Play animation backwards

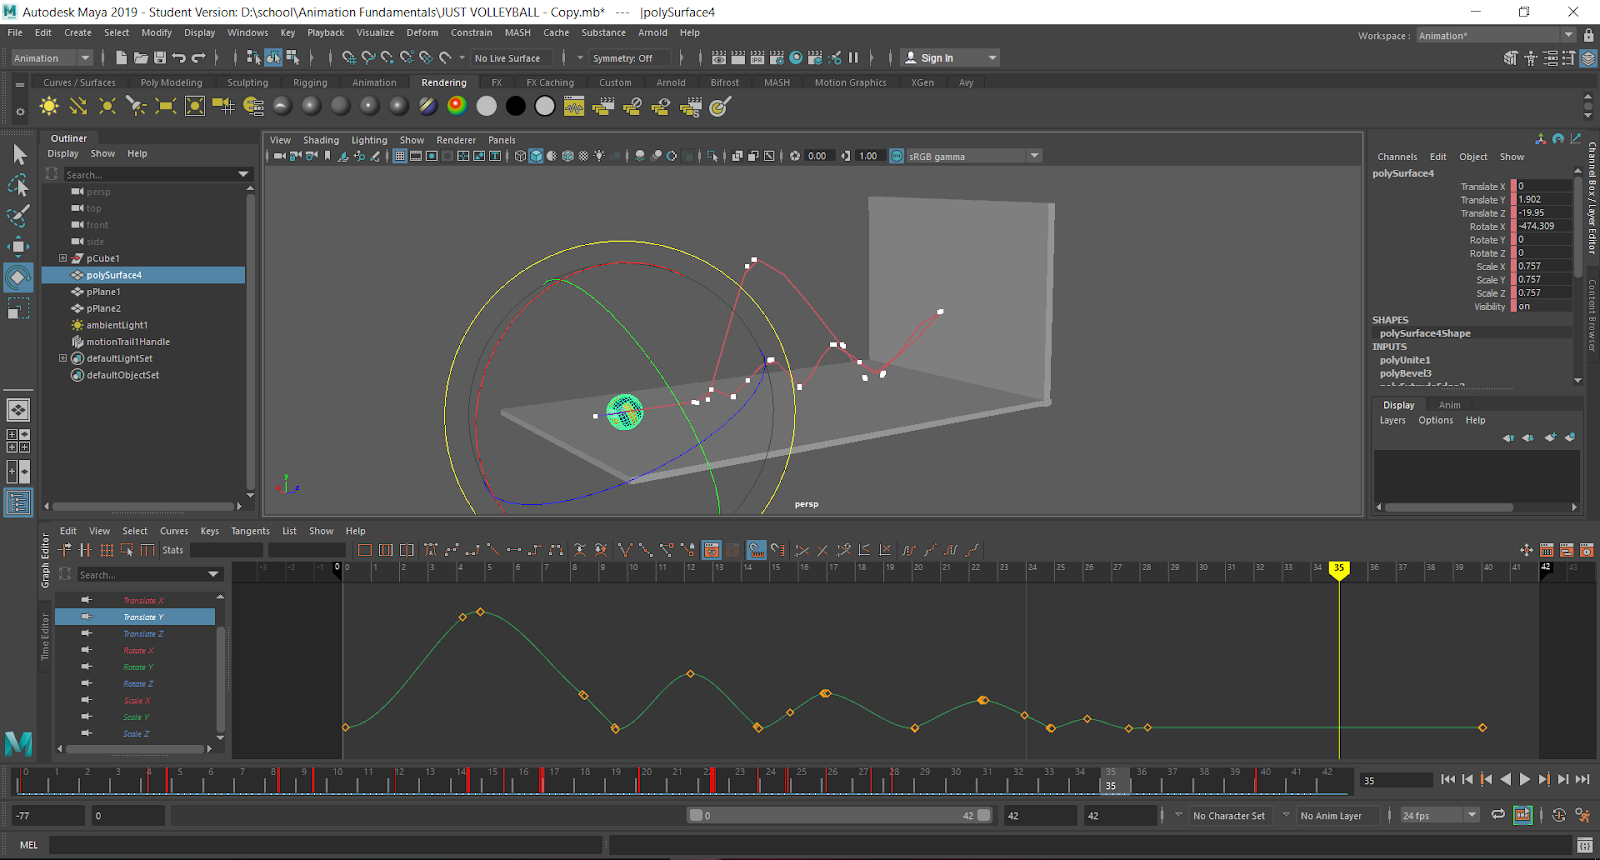pos(1506,779)
